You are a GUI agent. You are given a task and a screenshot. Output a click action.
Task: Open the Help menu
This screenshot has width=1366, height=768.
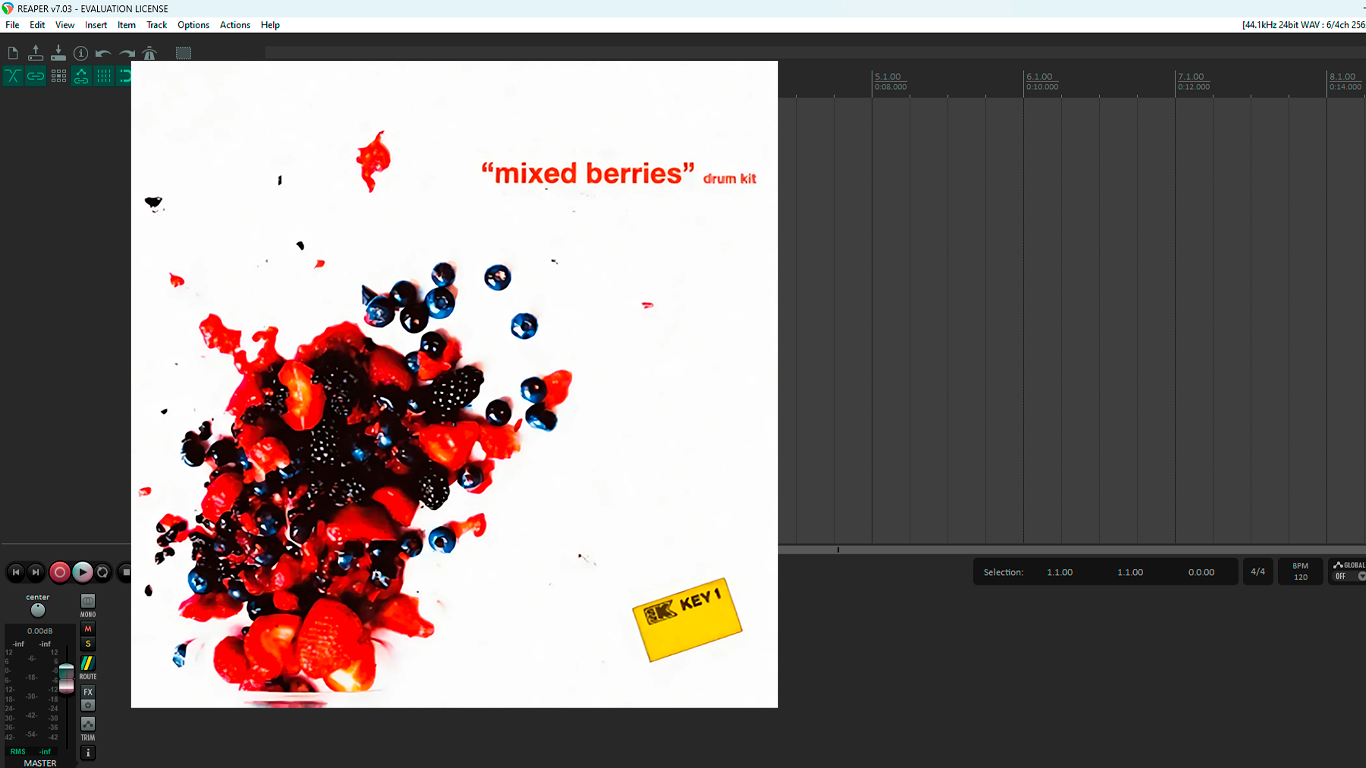pyautogui.click(x=270, y=25)
